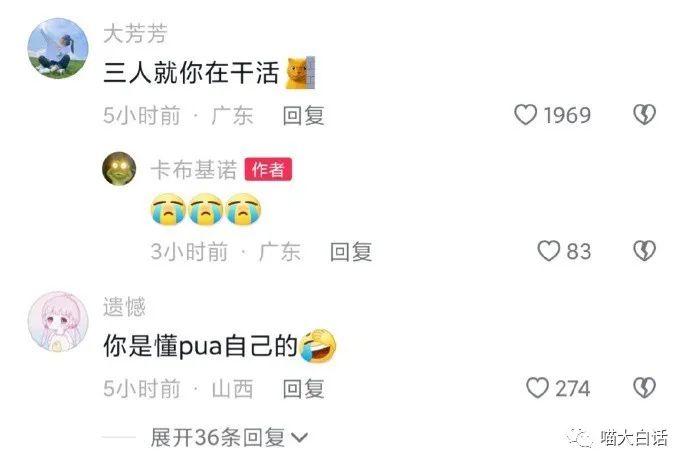Like 大芳芳's comment with 1969 likes
The height and width of the screenshot is (468, 690).
coord(525,115)
